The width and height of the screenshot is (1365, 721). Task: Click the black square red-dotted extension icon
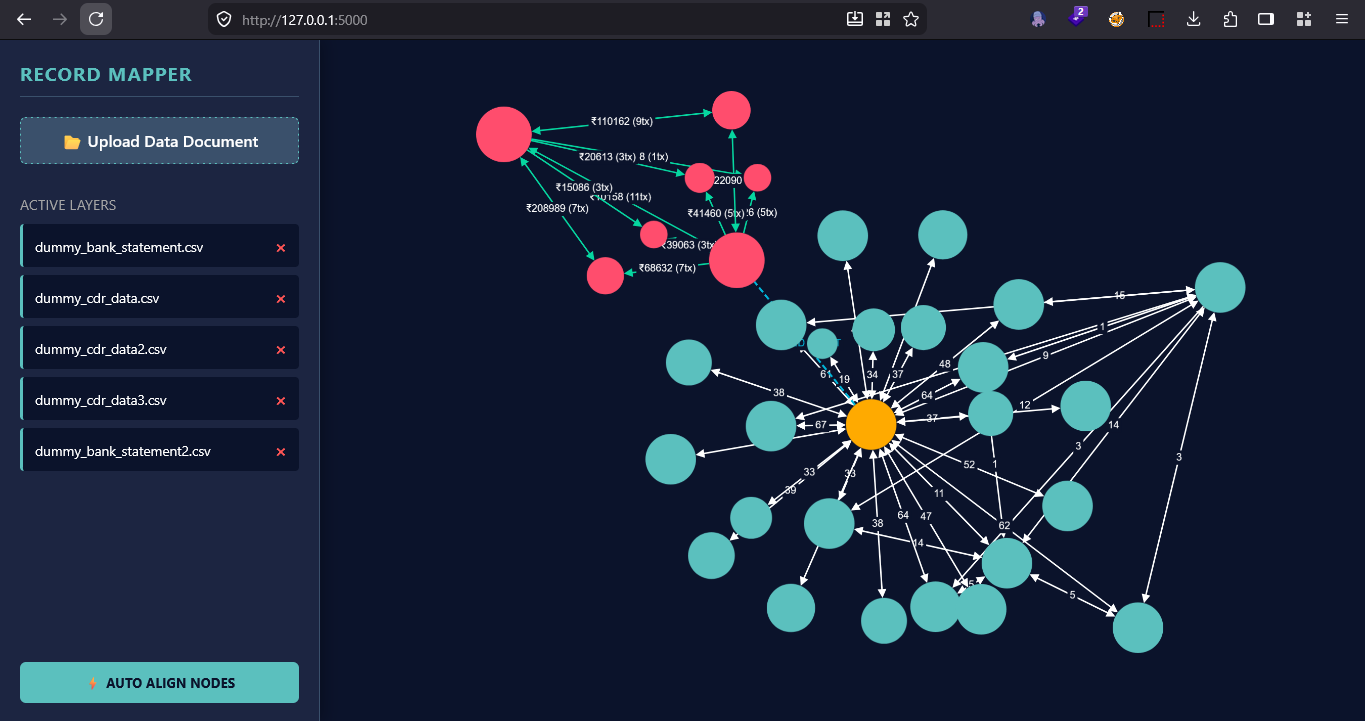pyautogui.click(x=1156, y=19)
